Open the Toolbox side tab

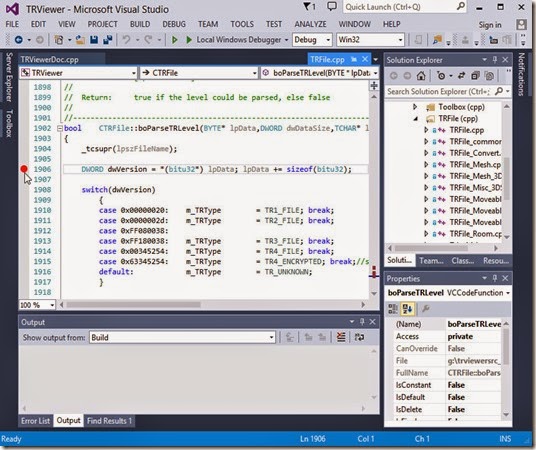(9, 123)
